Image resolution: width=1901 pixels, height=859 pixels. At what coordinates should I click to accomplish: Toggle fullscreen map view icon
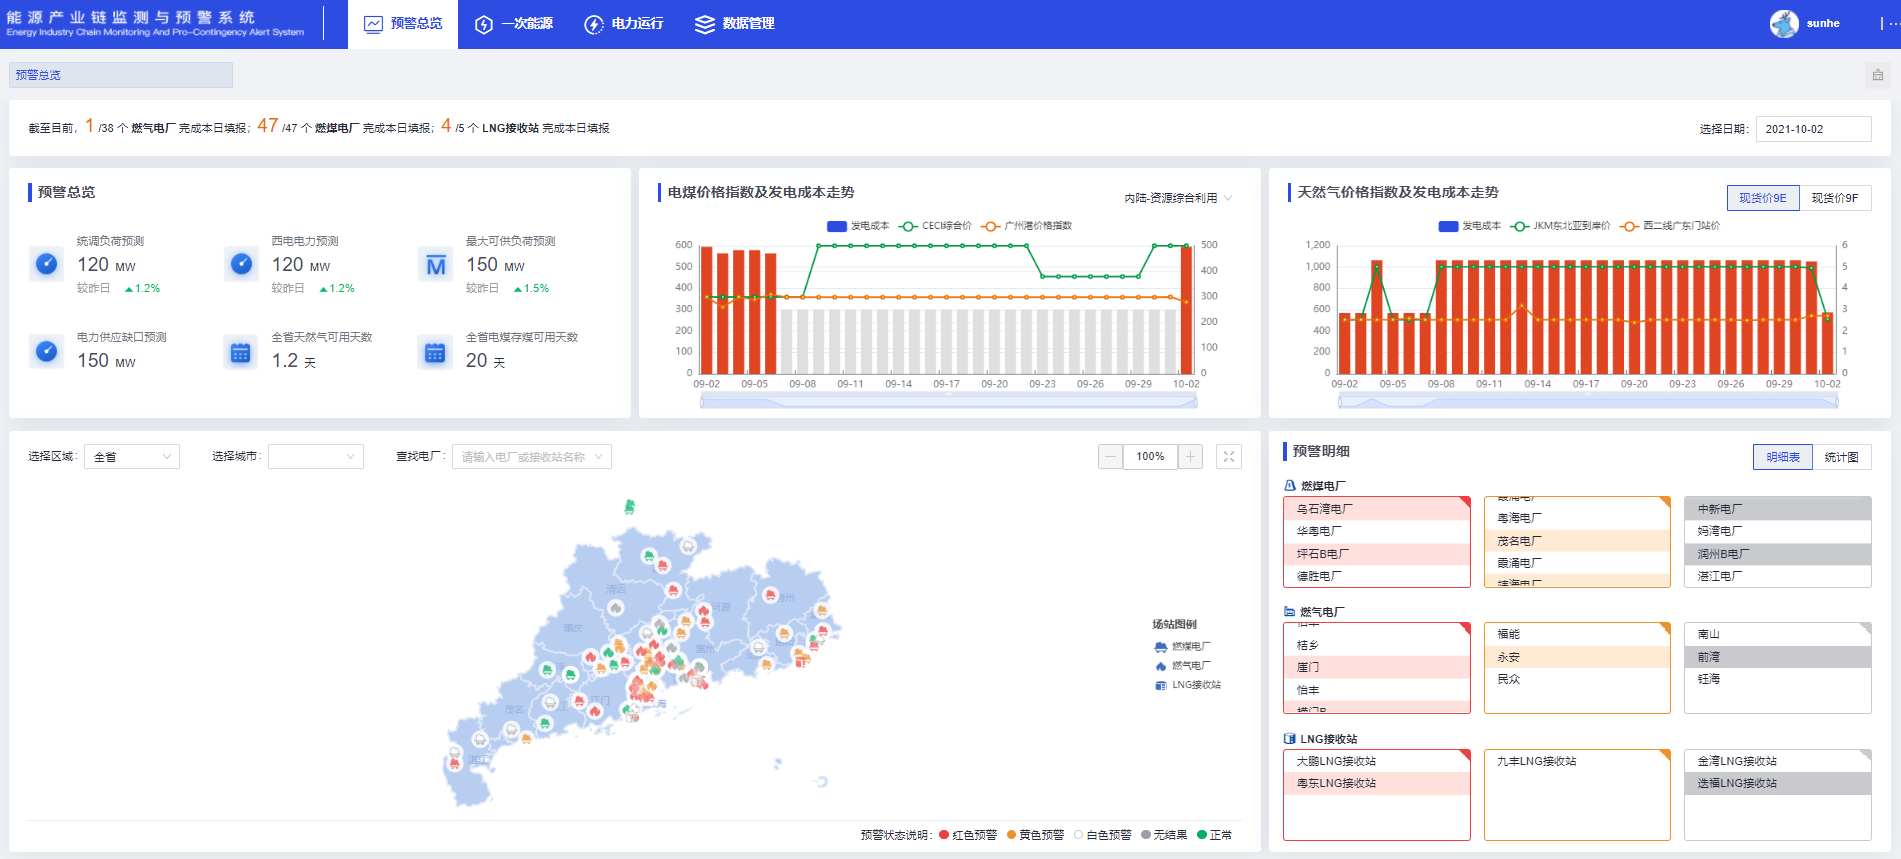pyautogui.click(x=1229, y=457)
